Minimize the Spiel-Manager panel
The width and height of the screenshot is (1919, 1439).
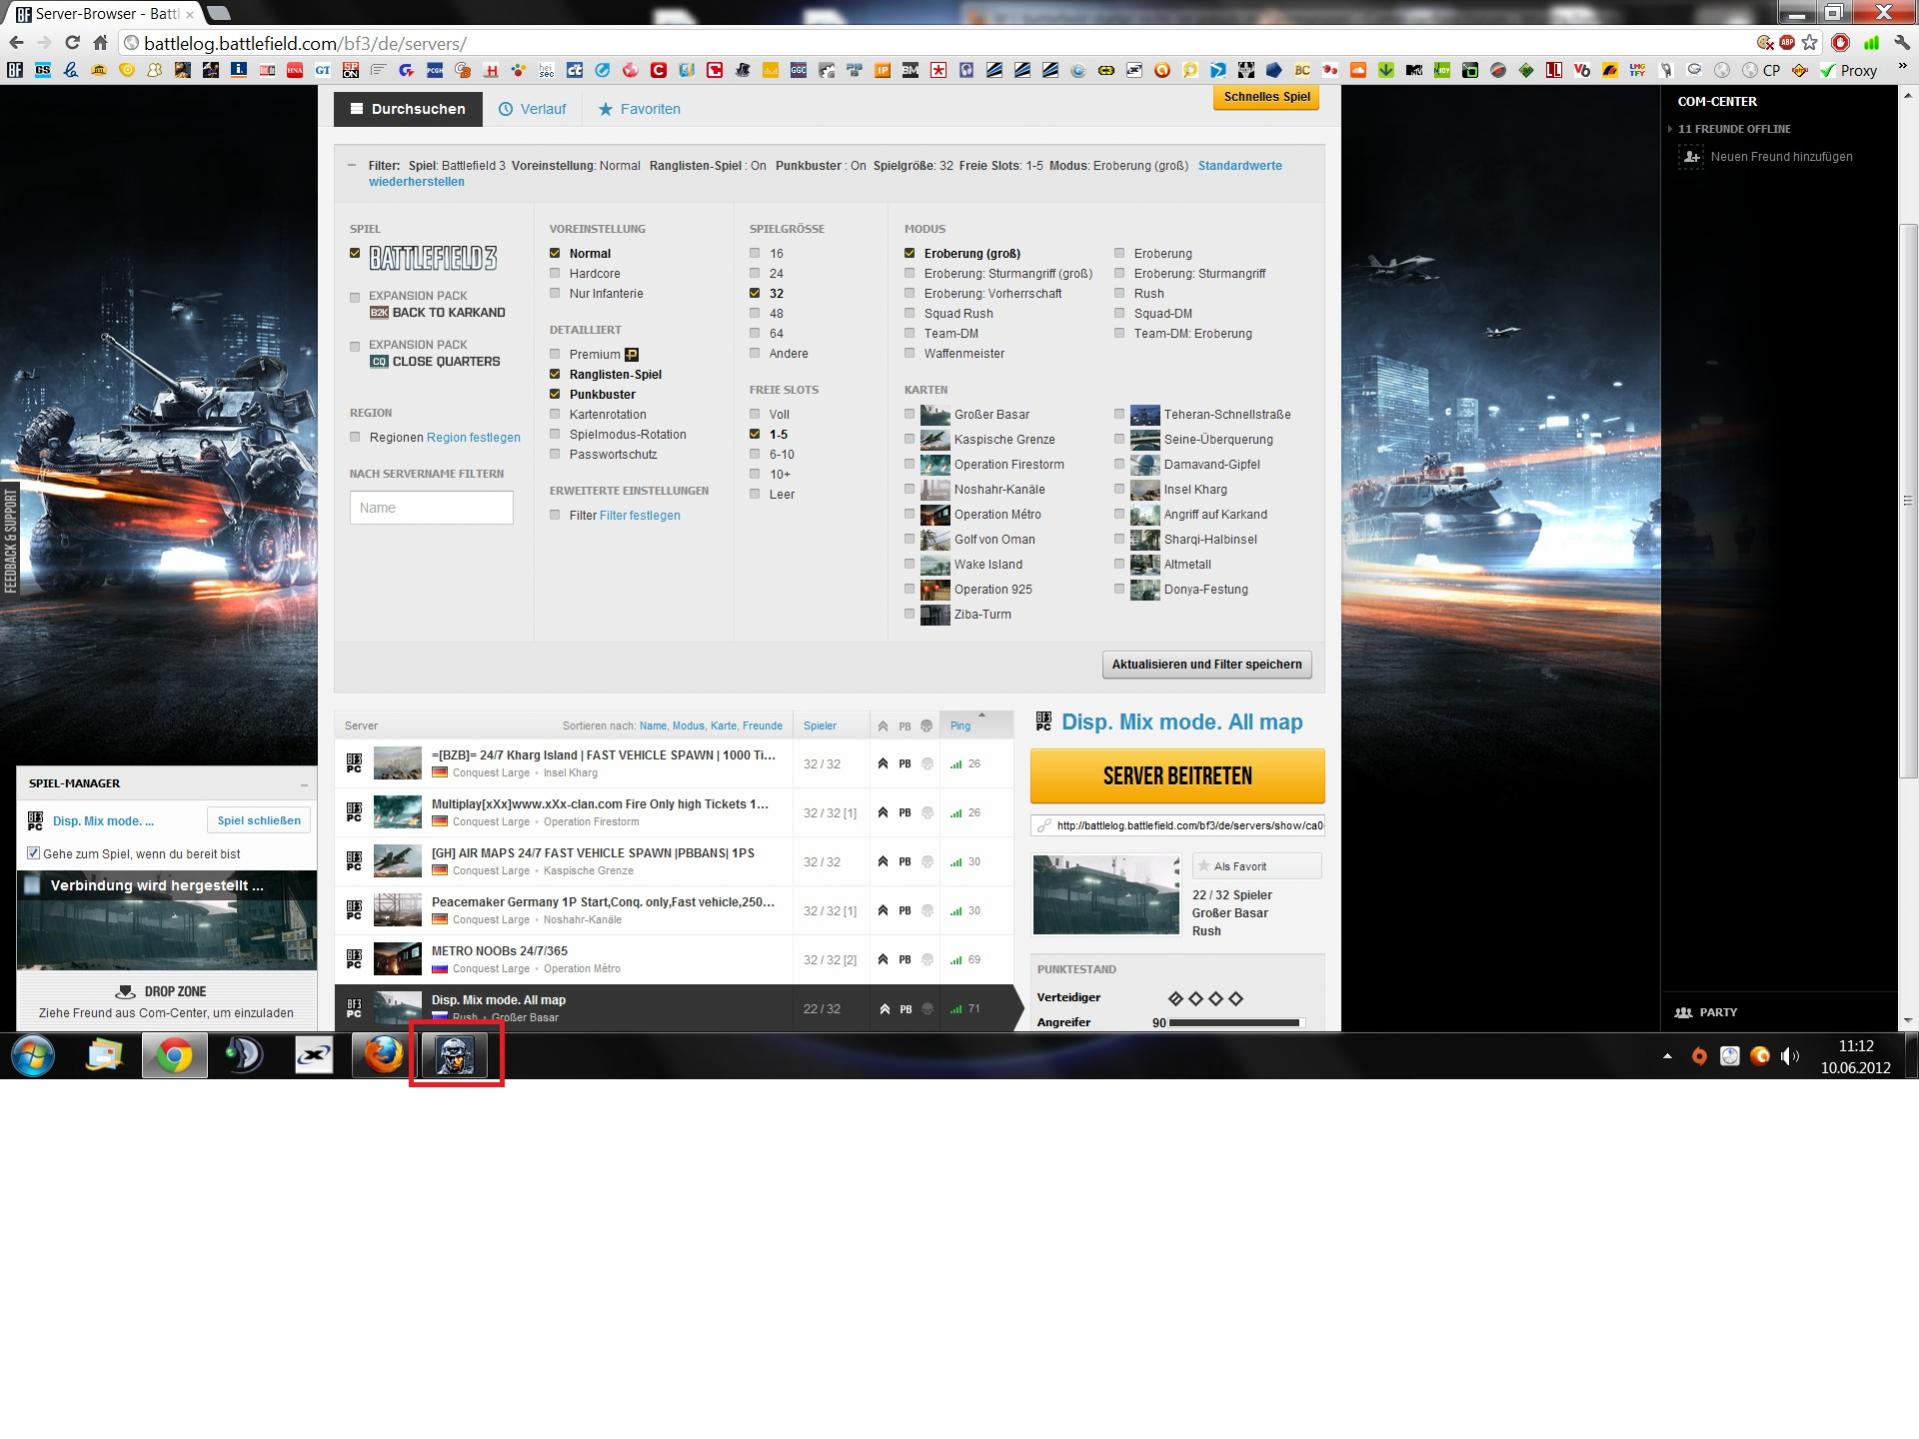304,784
